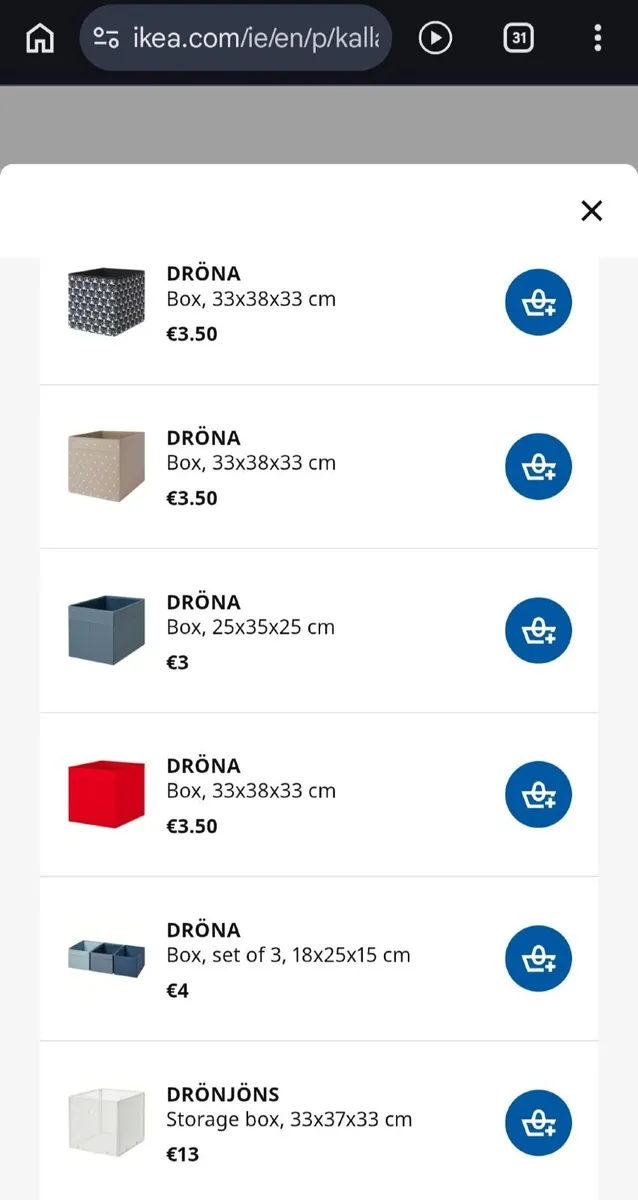
Task: Open the red DRÖNA box thumbnail
Action: click(107, 794)
